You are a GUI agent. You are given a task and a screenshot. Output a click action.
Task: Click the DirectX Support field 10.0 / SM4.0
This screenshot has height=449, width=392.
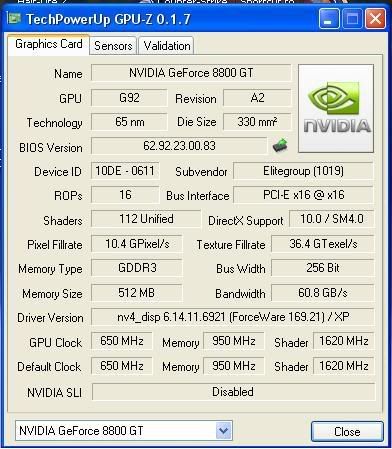pyautogui.click(x=332, y=219)
